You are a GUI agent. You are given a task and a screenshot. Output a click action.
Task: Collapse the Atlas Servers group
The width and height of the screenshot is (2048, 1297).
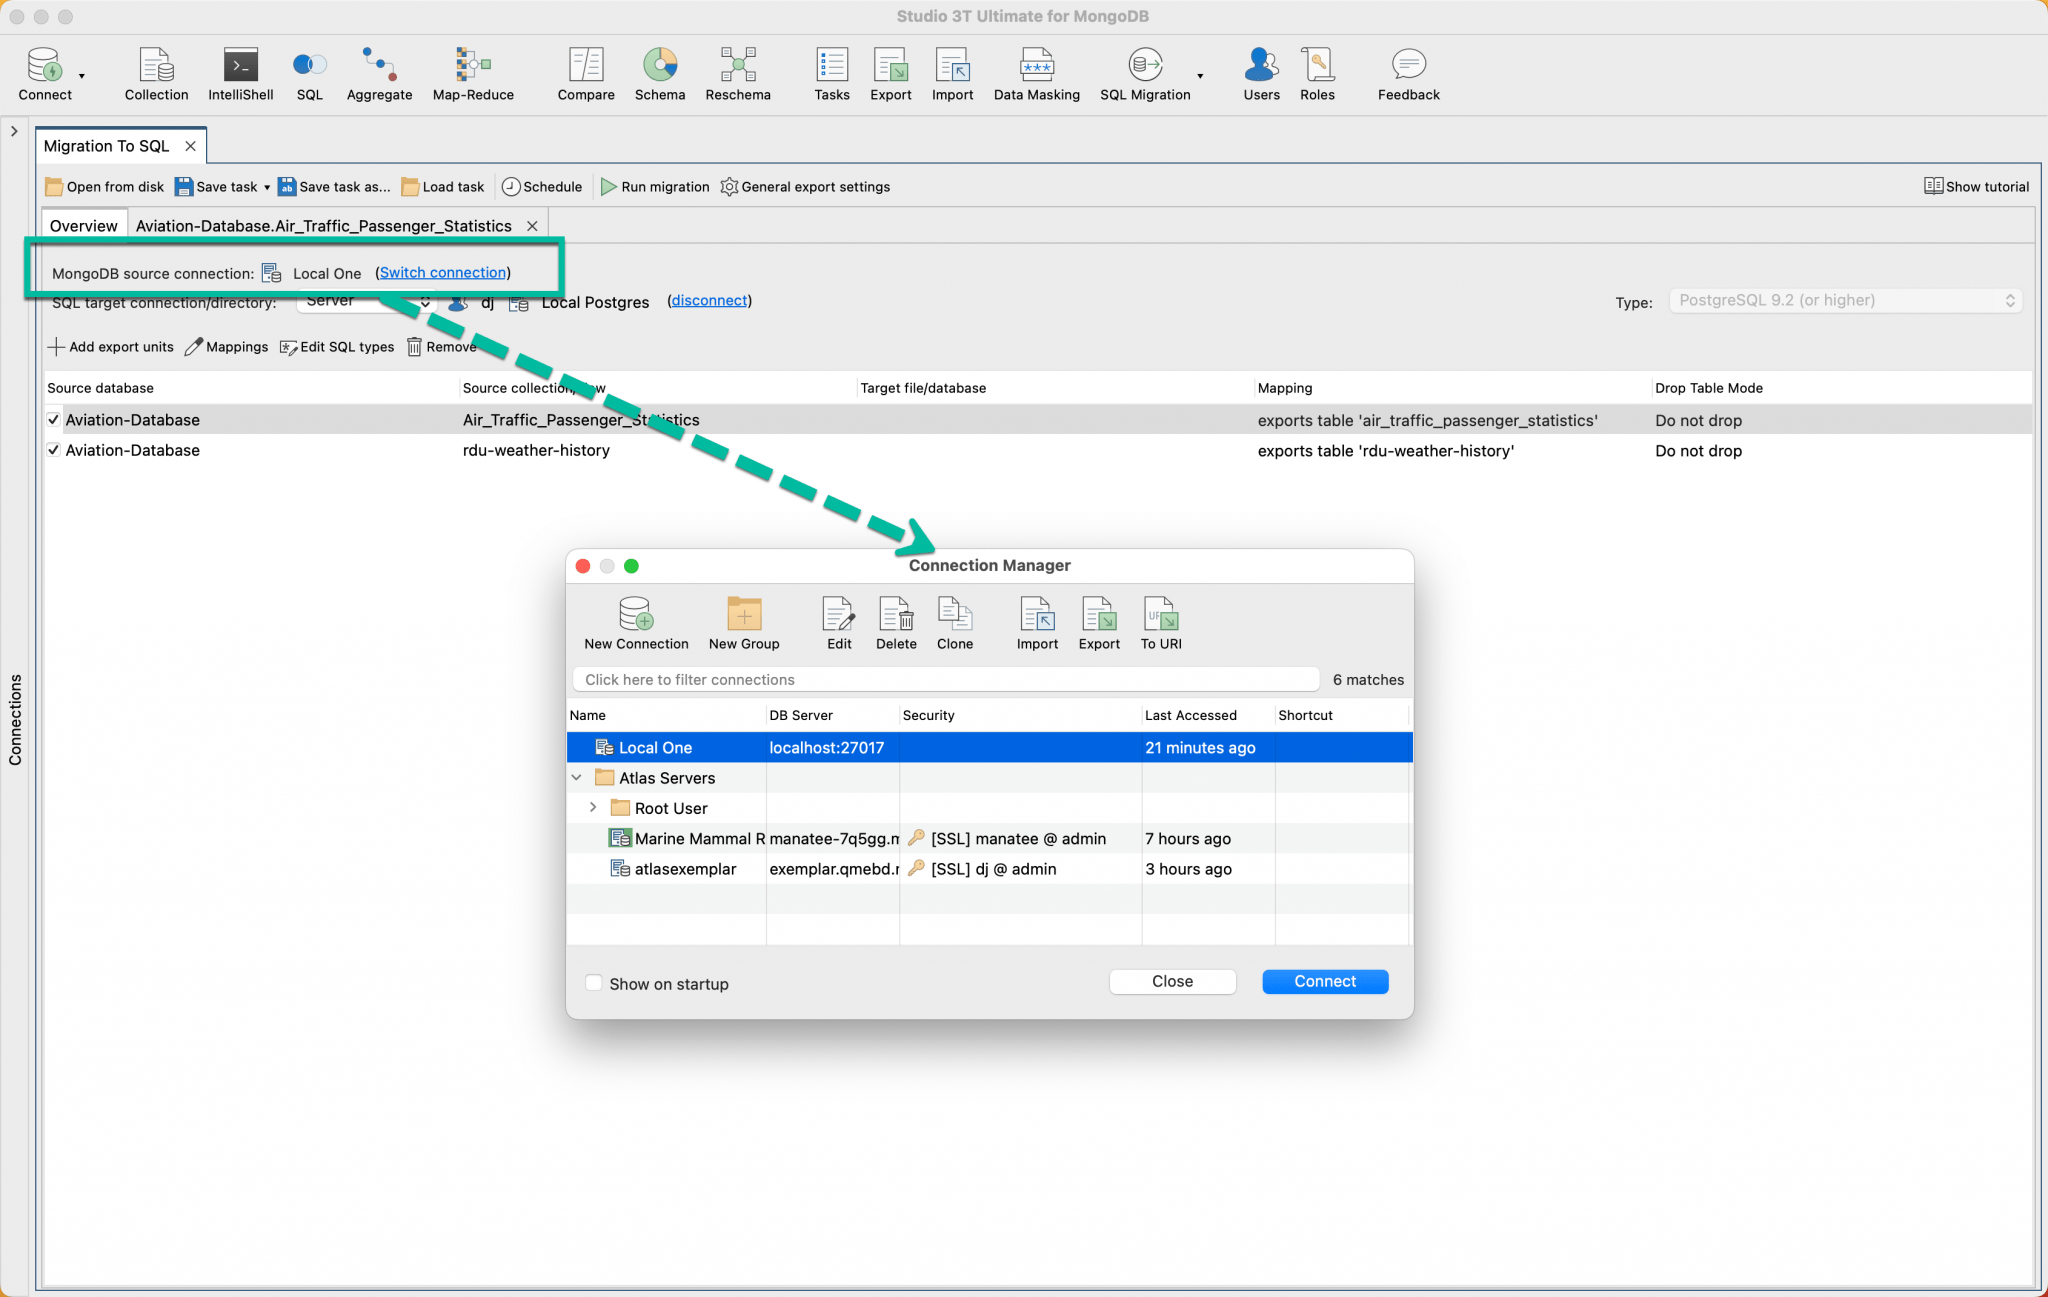pyautogui.click(x=577, y=777)
